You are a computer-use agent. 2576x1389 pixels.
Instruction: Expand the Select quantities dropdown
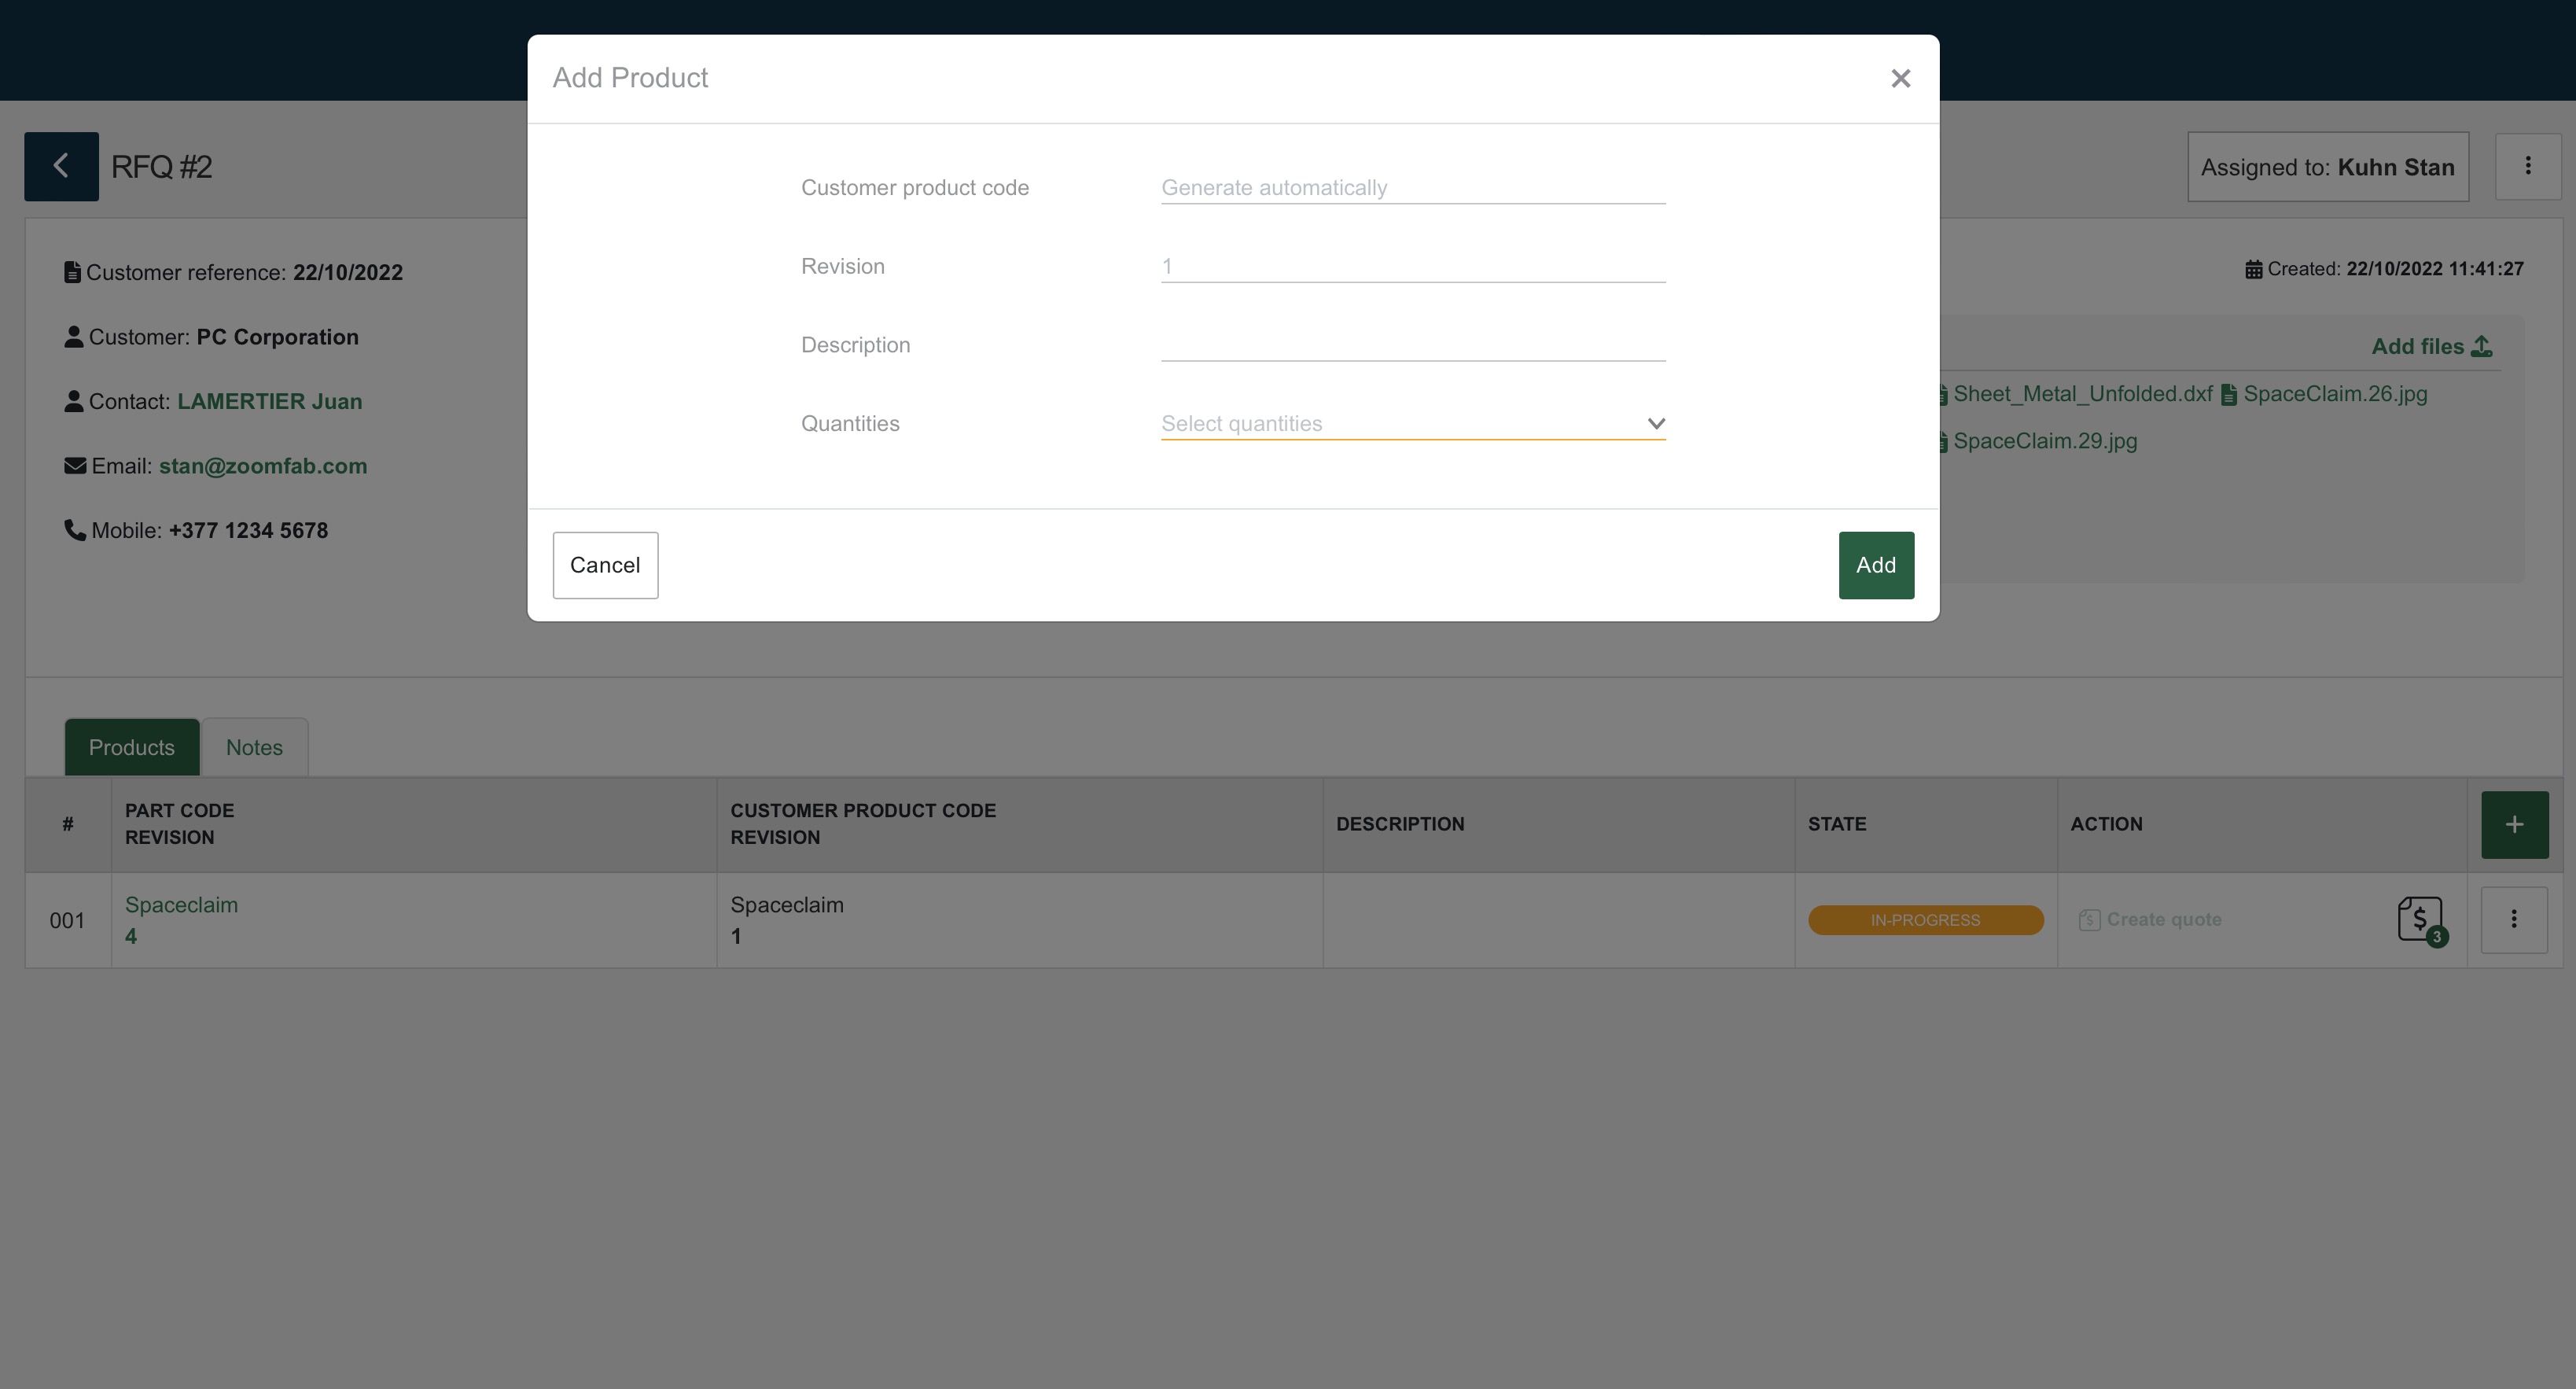pos(1400,423)
